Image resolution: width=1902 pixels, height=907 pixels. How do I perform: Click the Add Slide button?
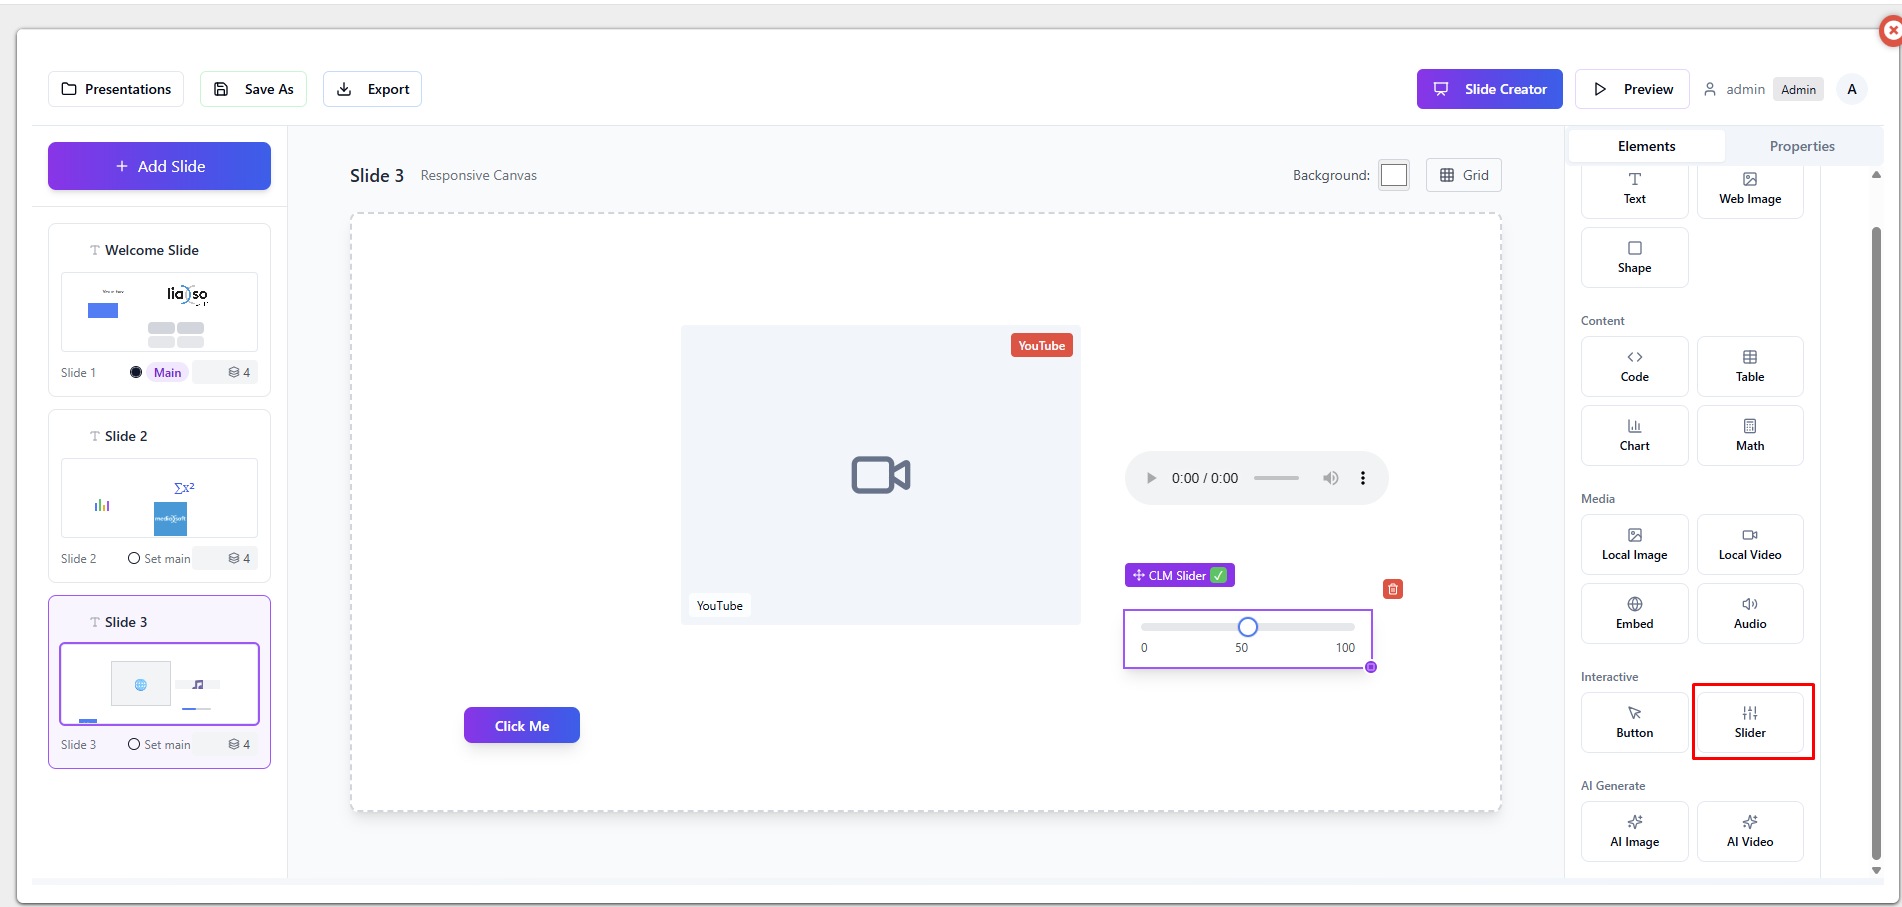tap(159, 166)
